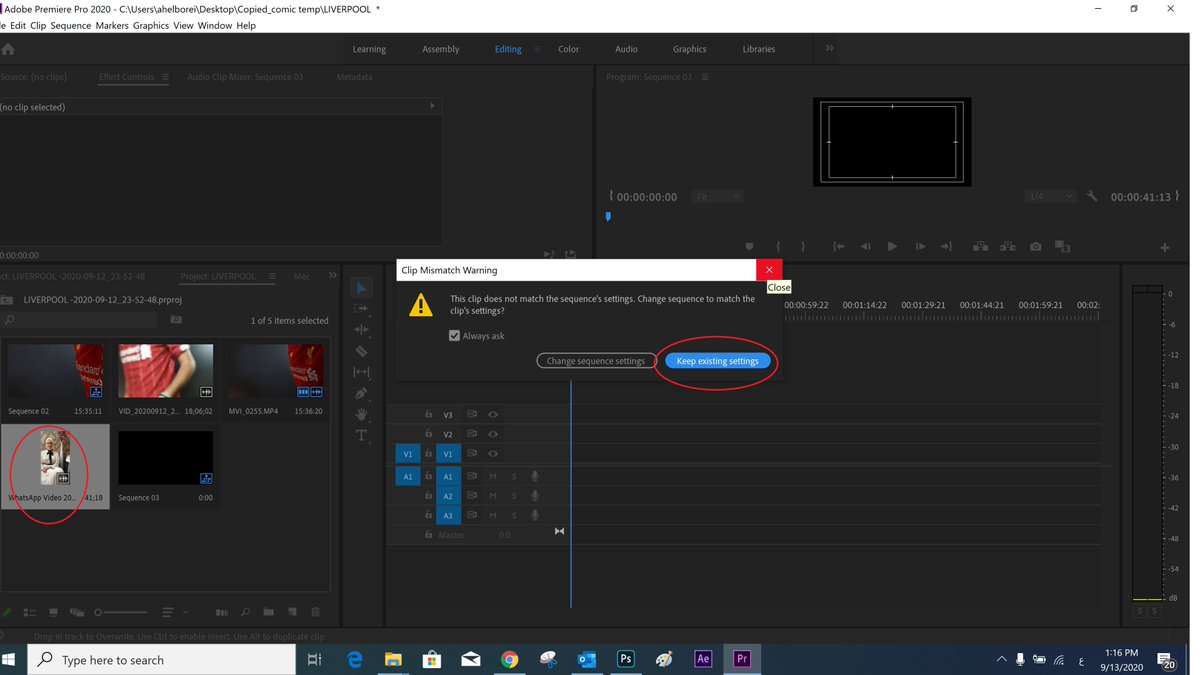Switch Project panel to Freeform View
This screenshot has width=1200, height=675.
[77, 612]
